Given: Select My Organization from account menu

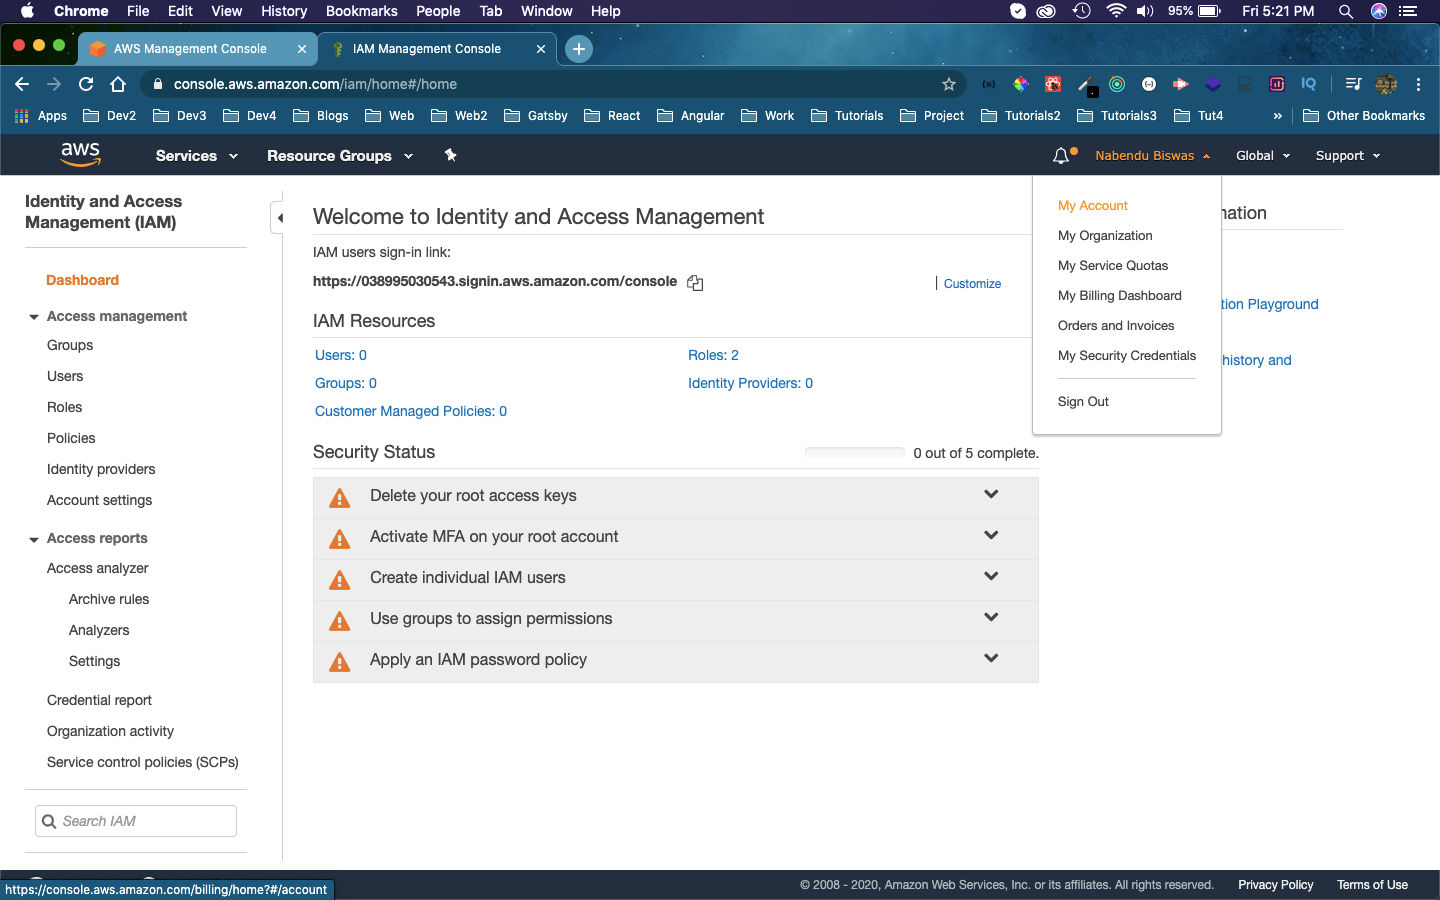Looking at the screenshot, I should [1105, 235].
